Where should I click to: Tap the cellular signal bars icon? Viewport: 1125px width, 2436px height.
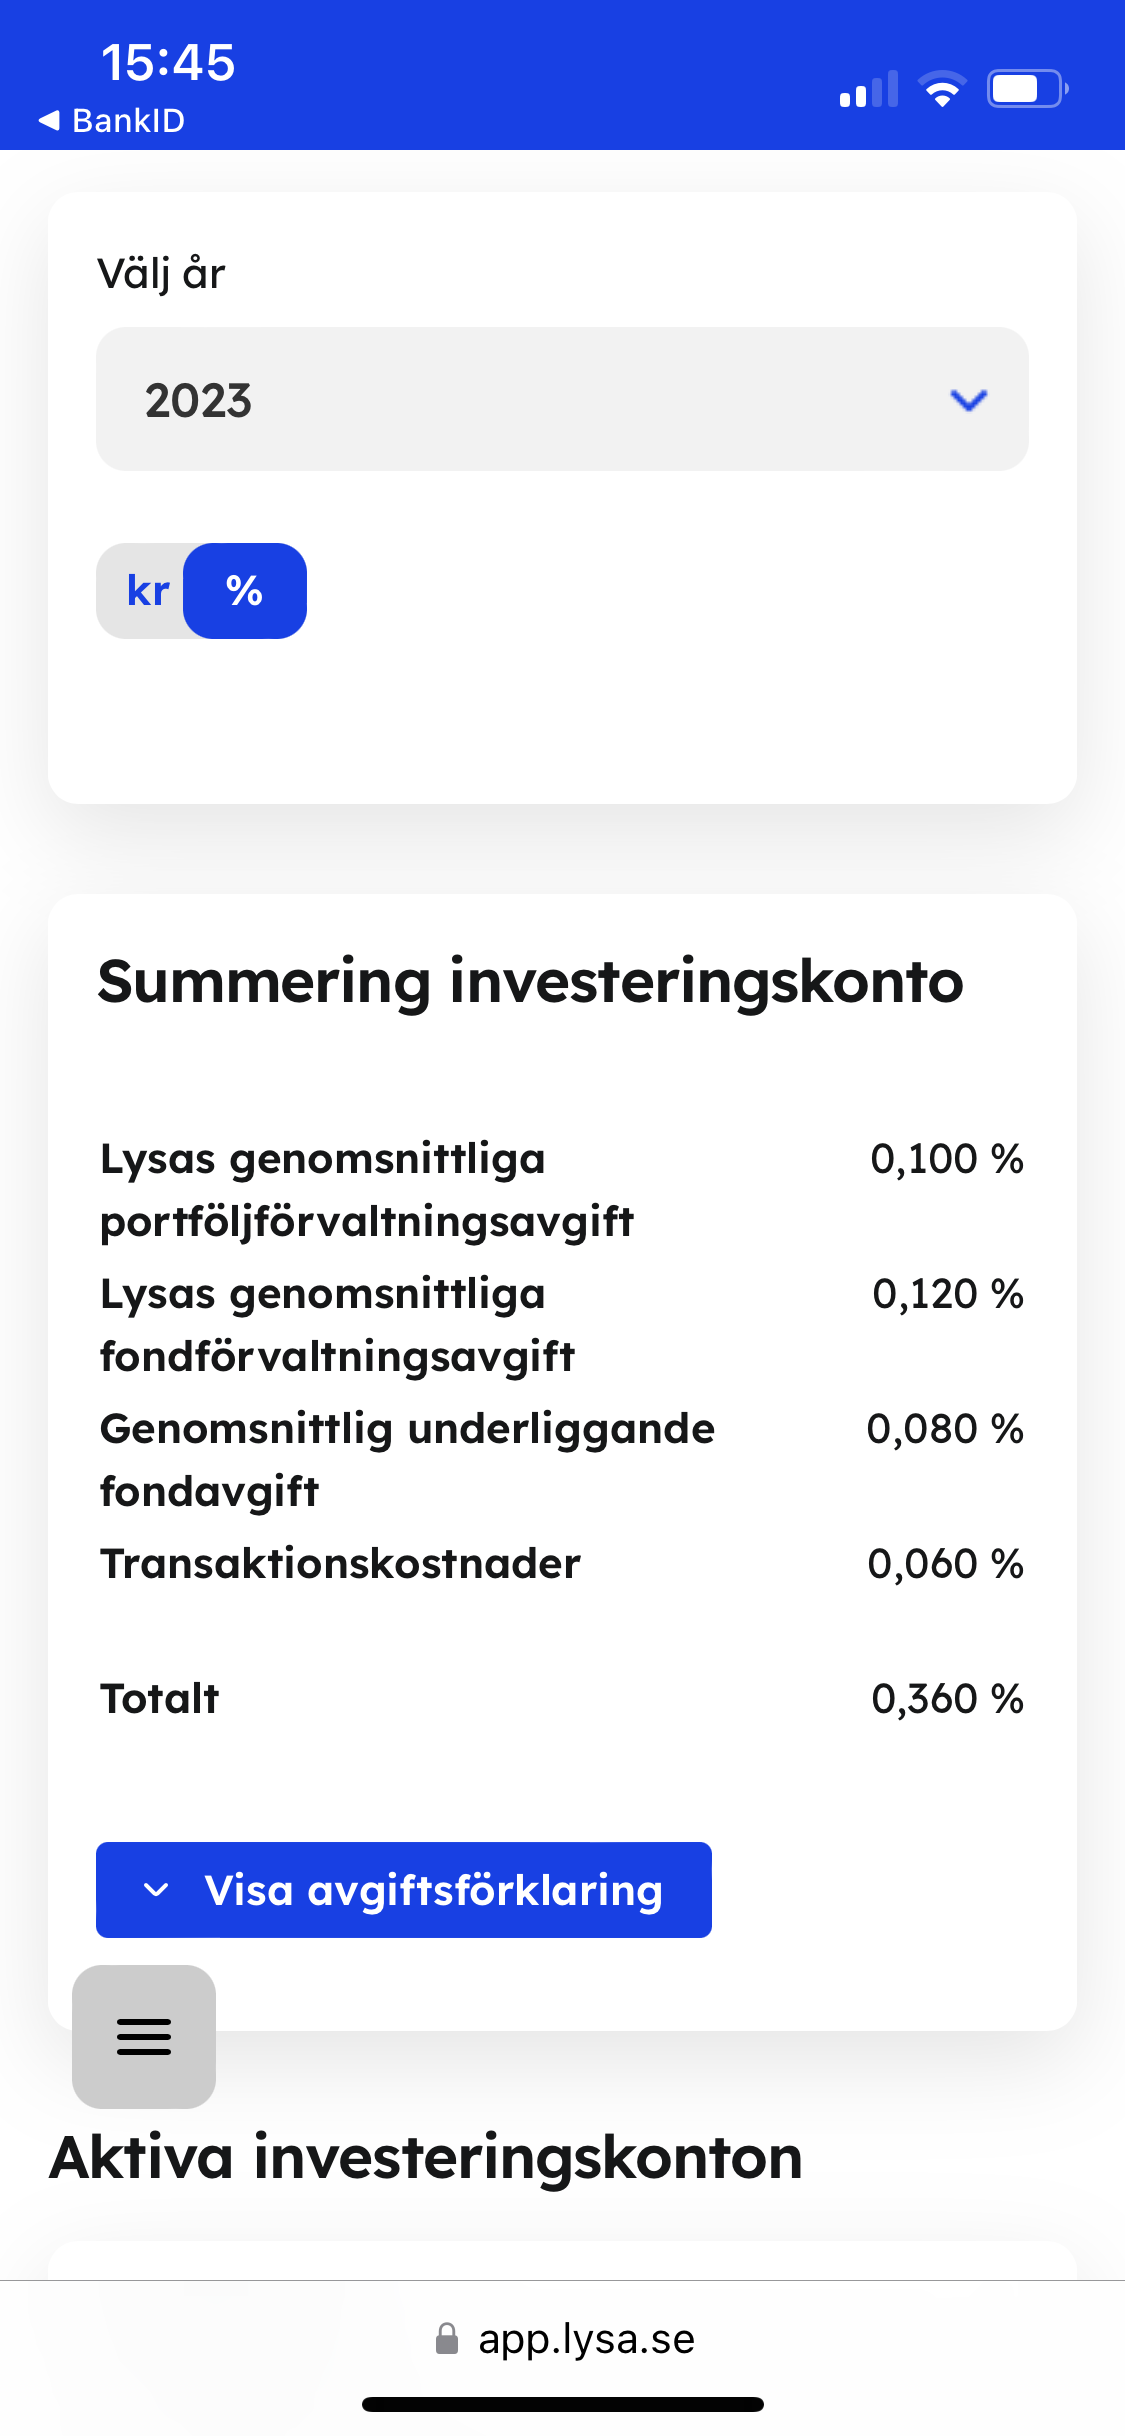point(868,90)
